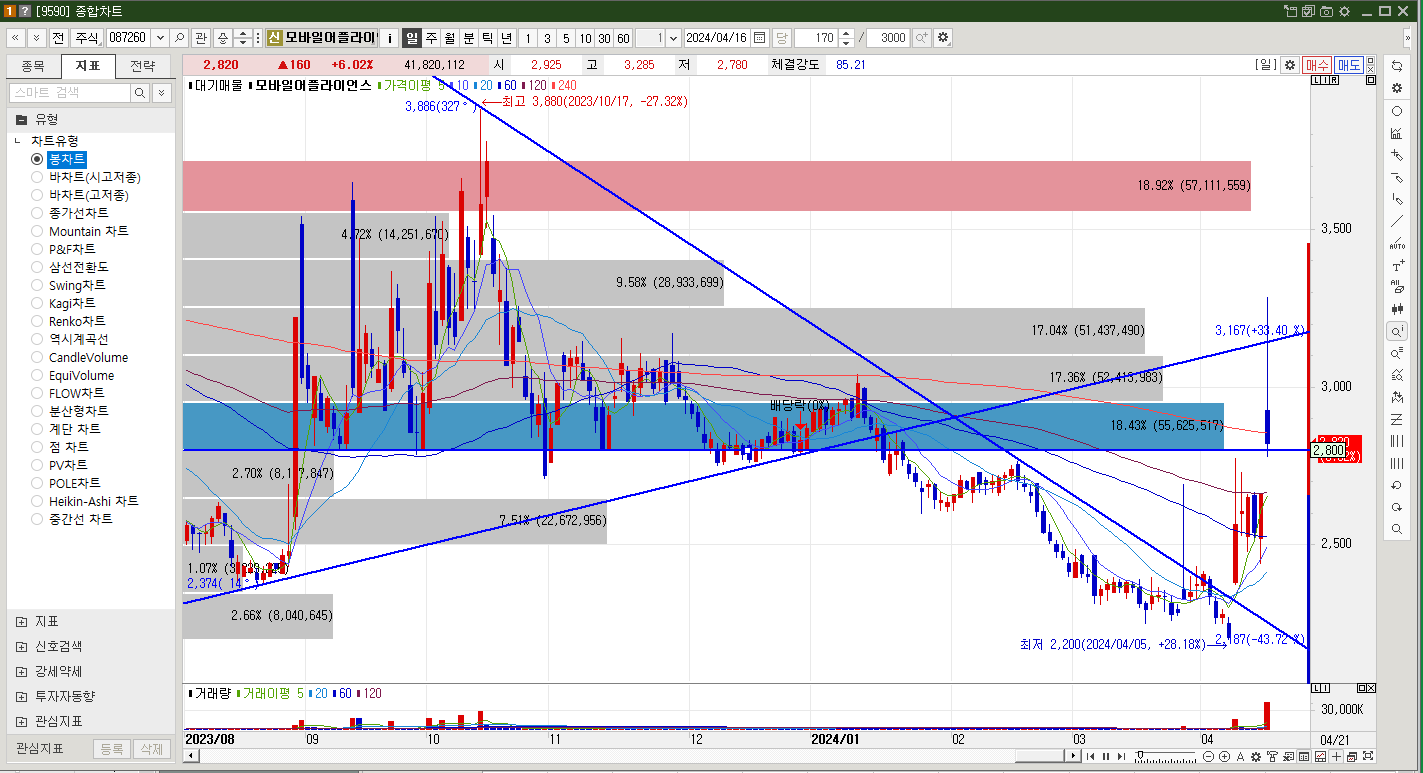Screen dimensions: 1423x773
Task: Click the redo arrow in right toolbar
Action: point(1397,507)
